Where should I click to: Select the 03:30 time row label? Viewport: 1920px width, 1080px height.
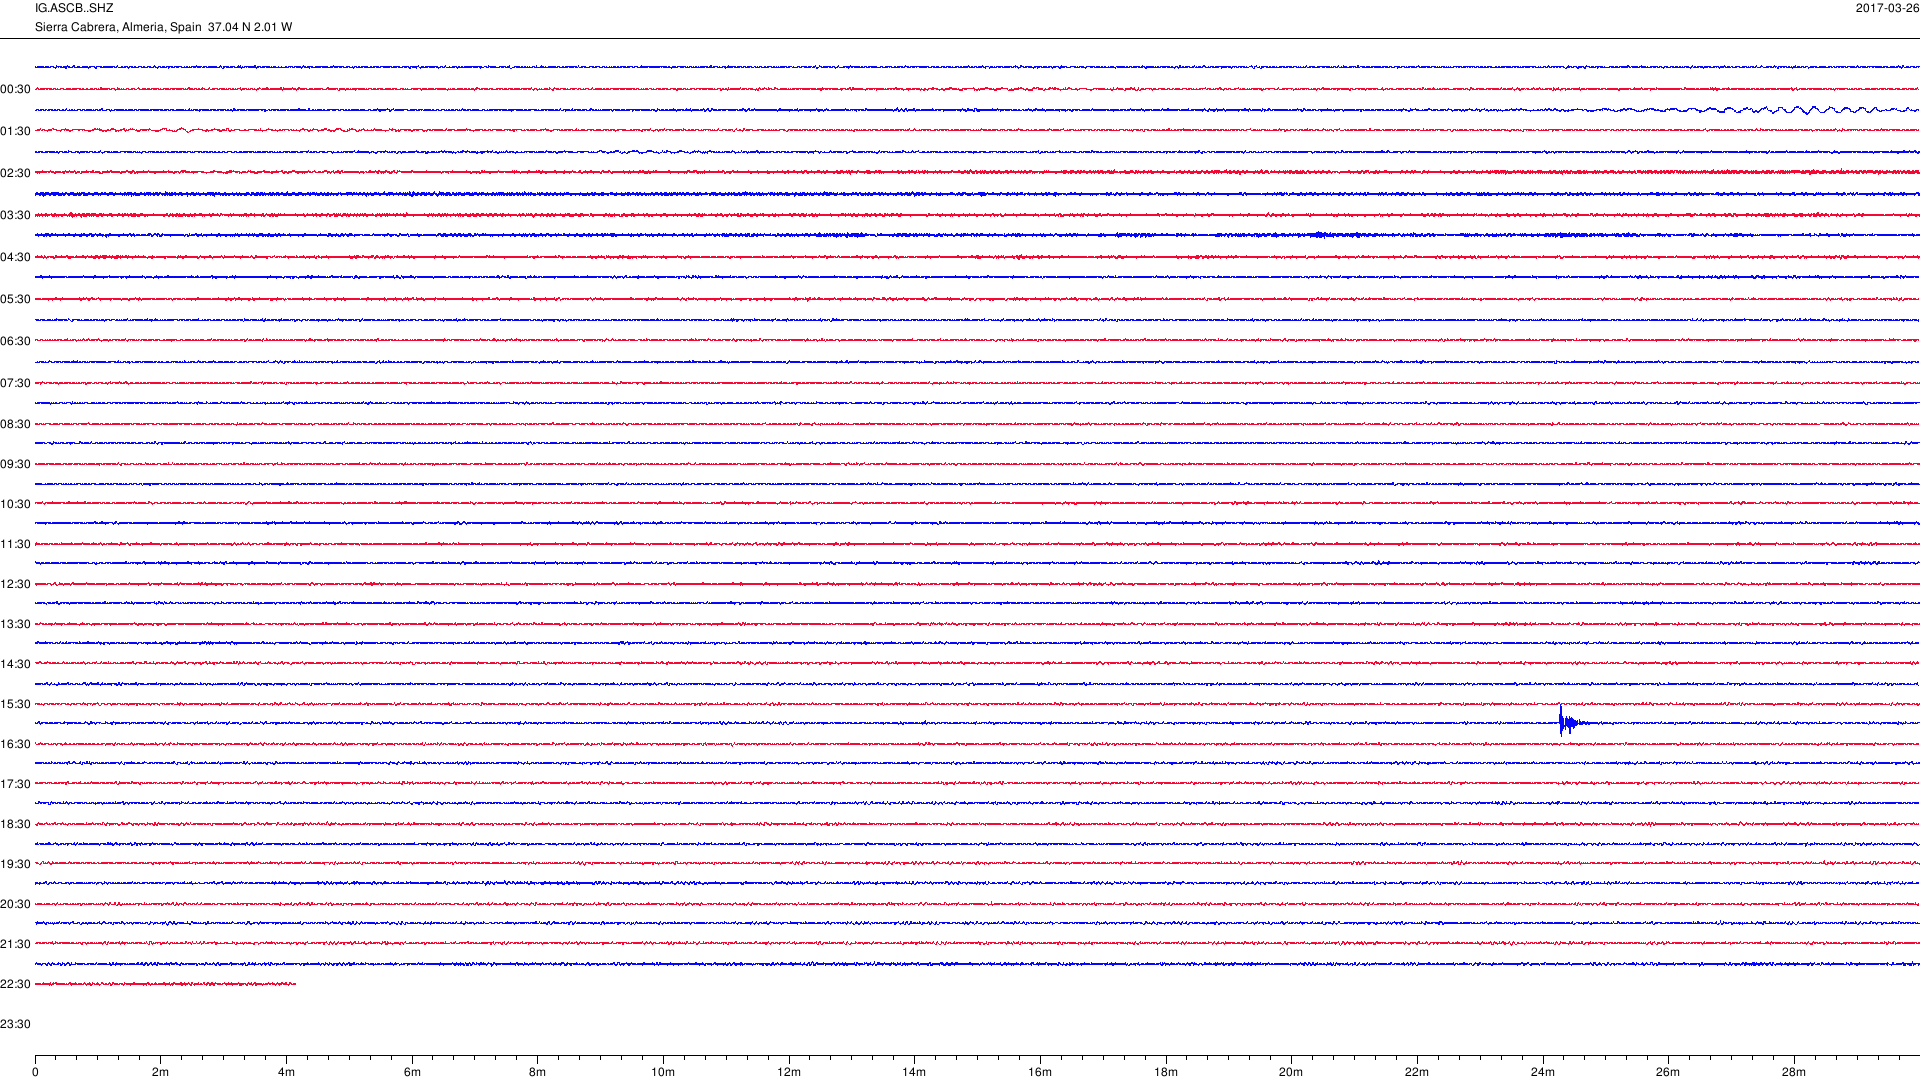click(x=15, y=216)
